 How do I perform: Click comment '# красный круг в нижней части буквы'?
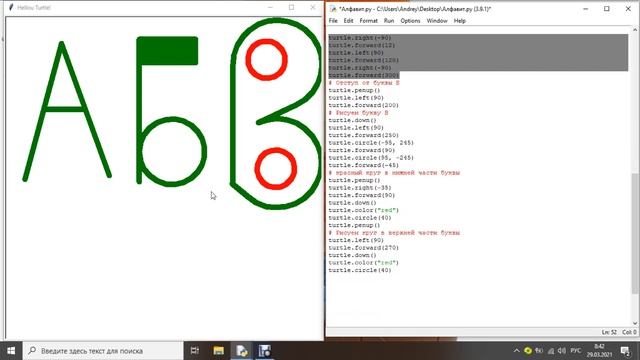click(x=394, y=173)
